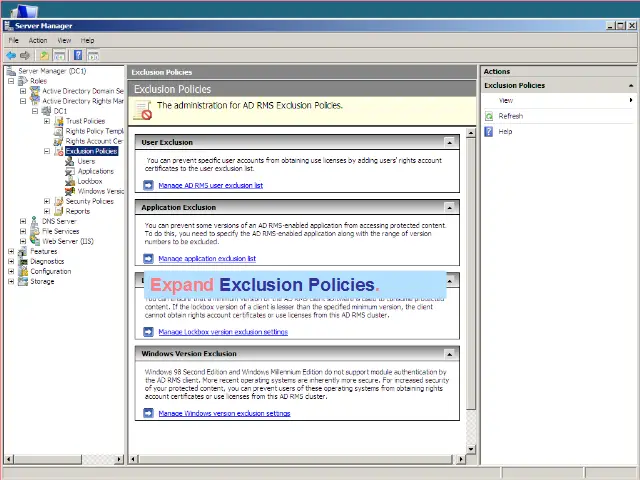This screenshot has width=640, height=480.
Task: Collapse Exclusion Policies group in Actions pane
Action: tap(631, 85)
